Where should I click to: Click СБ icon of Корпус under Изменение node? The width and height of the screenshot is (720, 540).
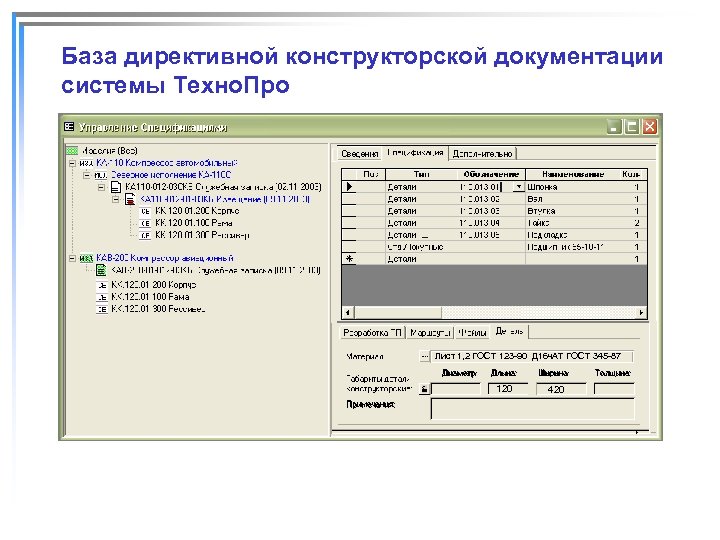tap(145, 211)
